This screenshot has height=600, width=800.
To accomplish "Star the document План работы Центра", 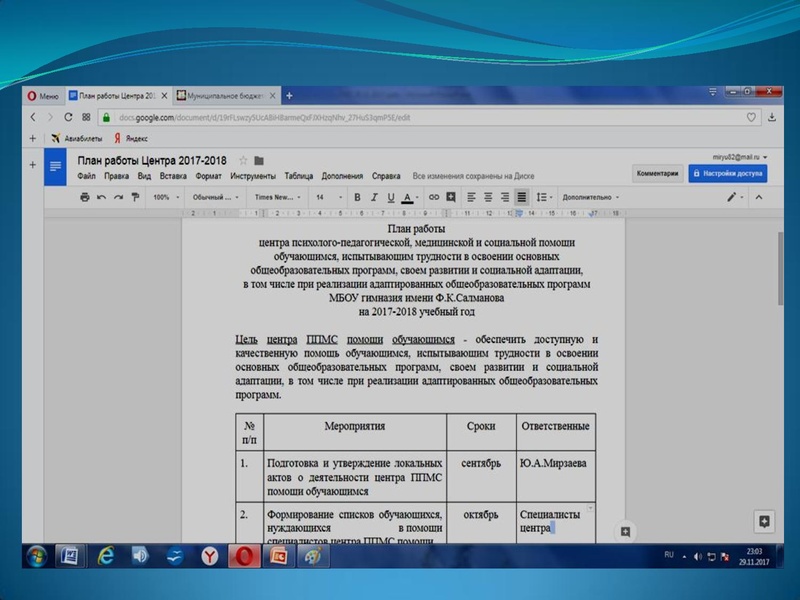I will 243,160.
